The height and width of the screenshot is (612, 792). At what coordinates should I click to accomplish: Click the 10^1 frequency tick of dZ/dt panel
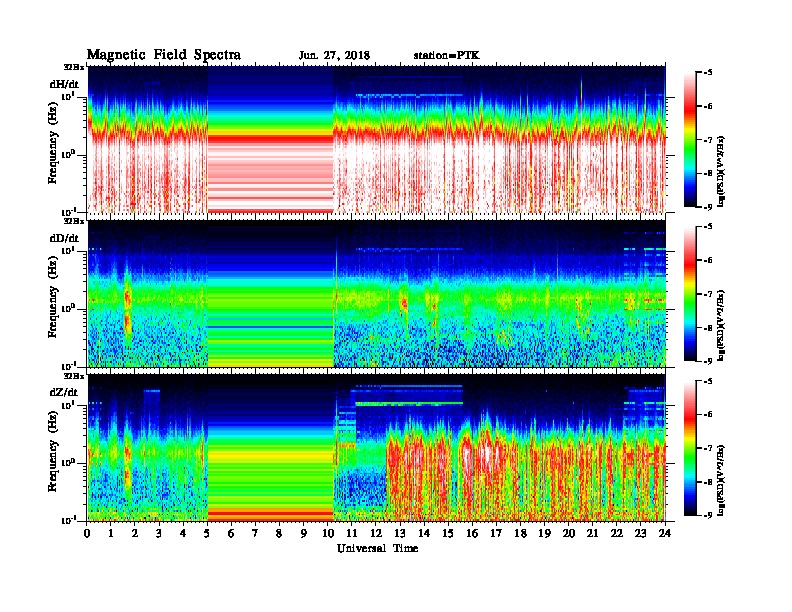(x=68, y=404)
